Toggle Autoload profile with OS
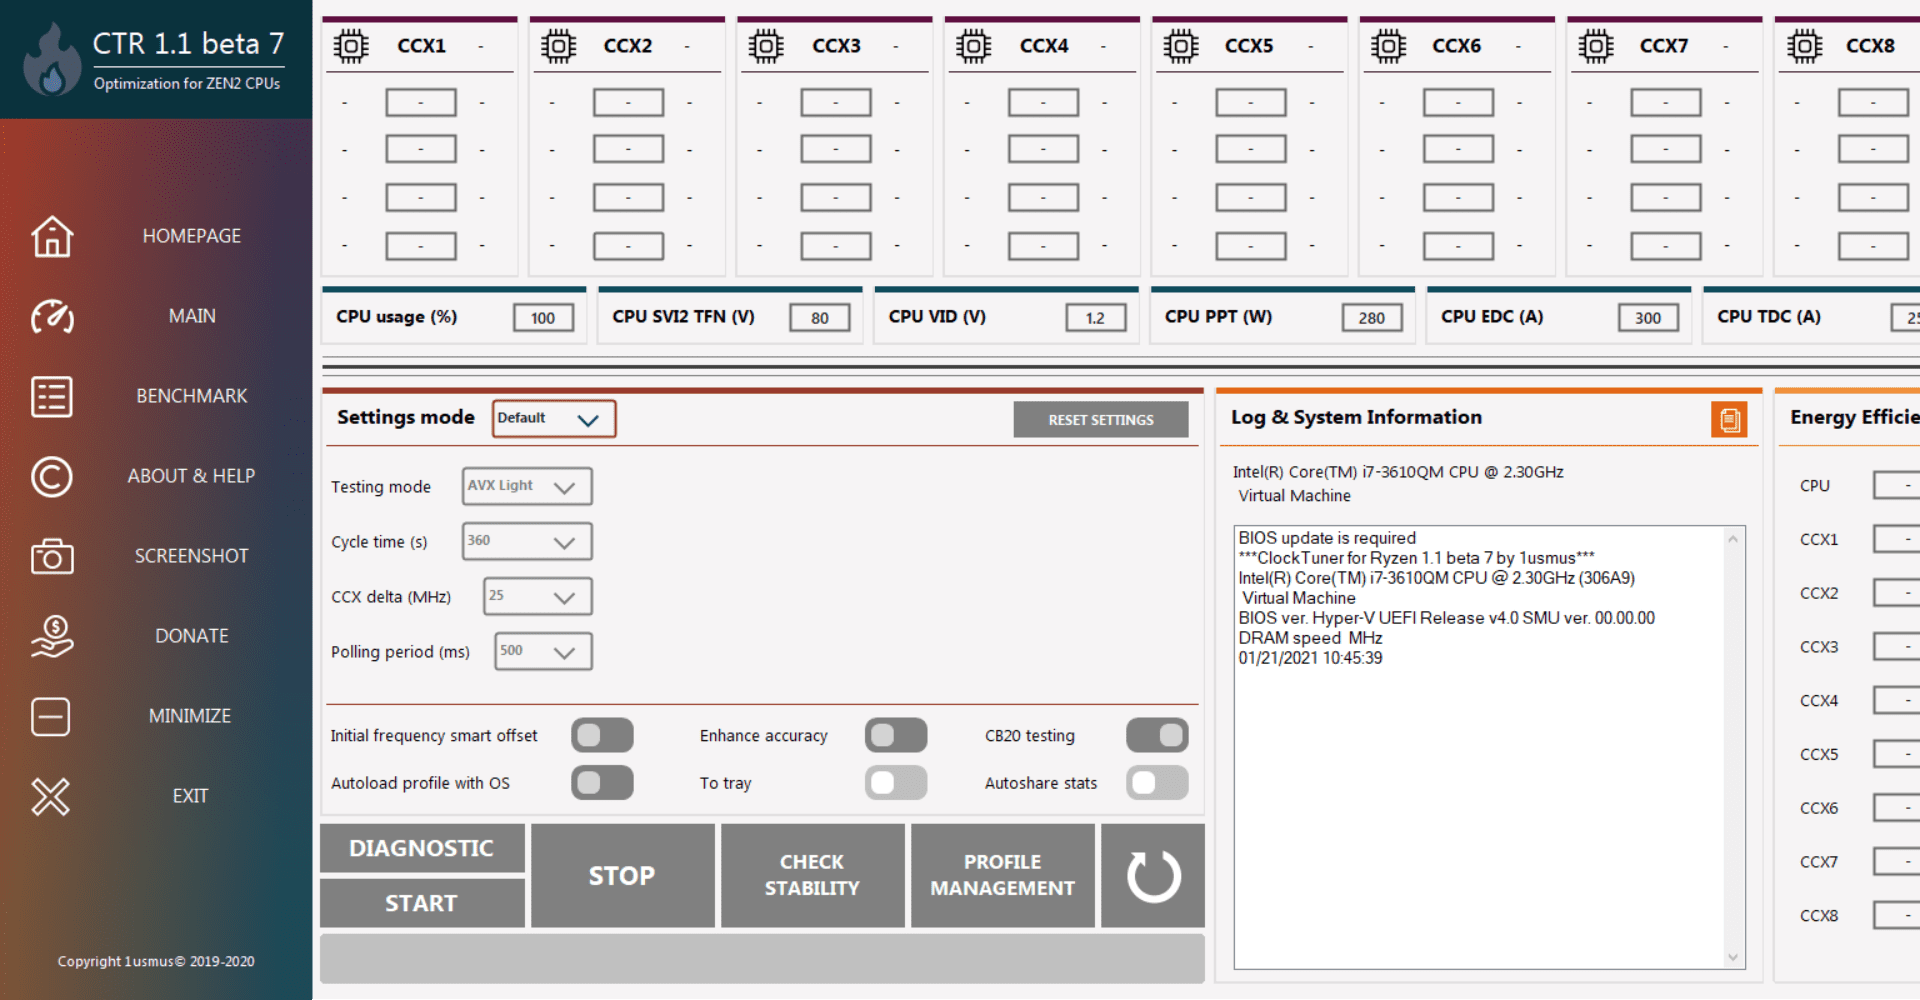 602,782
